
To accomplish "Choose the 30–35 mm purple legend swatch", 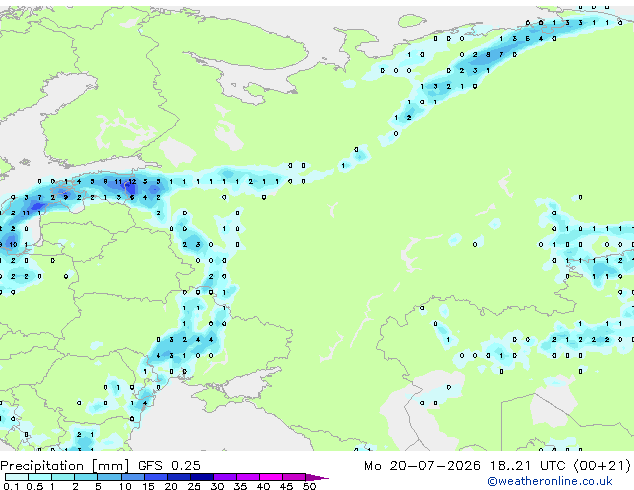I will click(x=225, y=477).
